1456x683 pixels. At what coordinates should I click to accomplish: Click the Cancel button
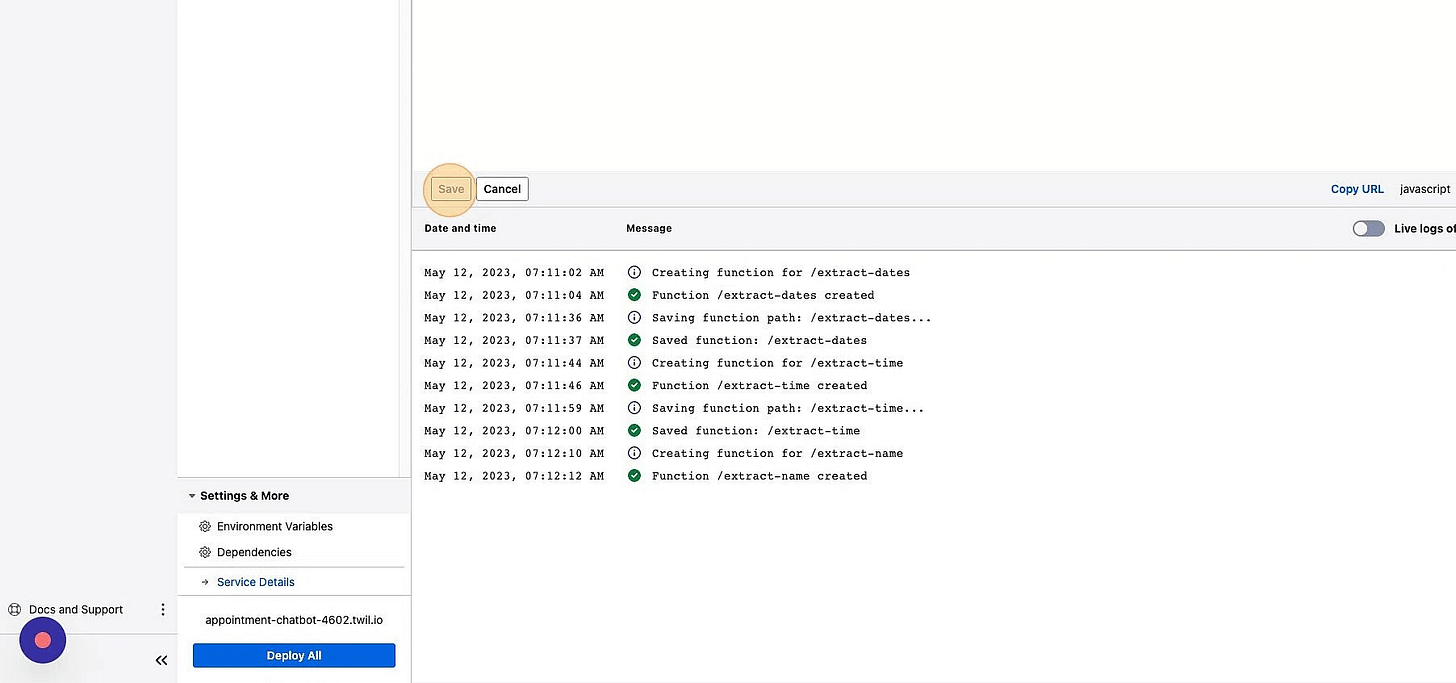point(502,189)
